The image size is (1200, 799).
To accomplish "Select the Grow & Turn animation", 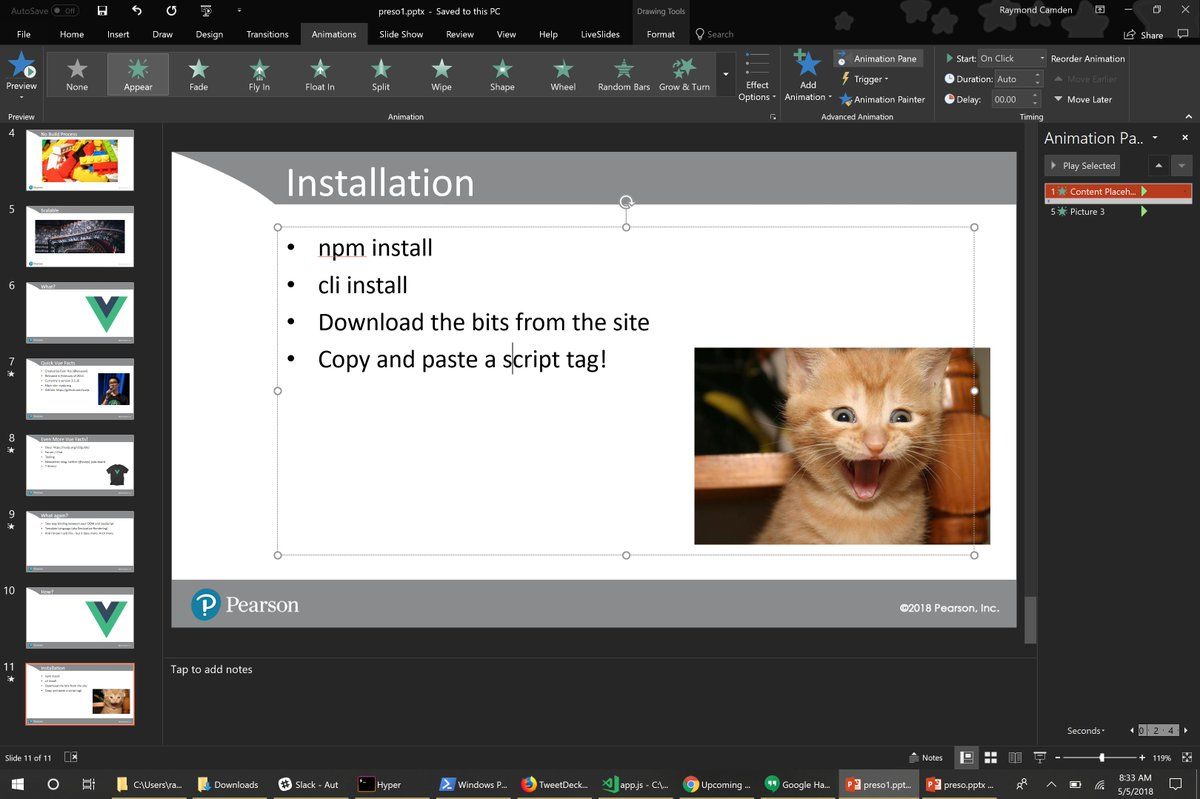I will 684,74.
